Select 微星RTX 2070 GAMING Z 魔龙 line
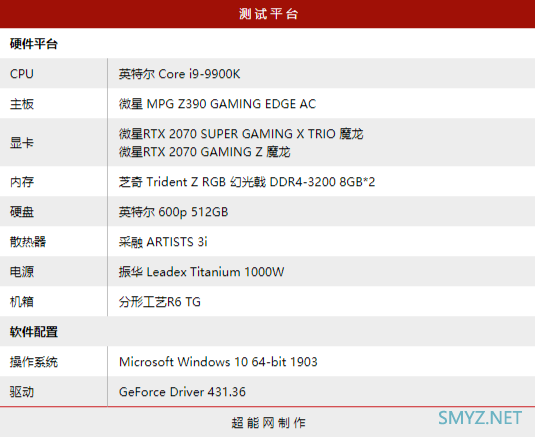 [x=204, y=151]
